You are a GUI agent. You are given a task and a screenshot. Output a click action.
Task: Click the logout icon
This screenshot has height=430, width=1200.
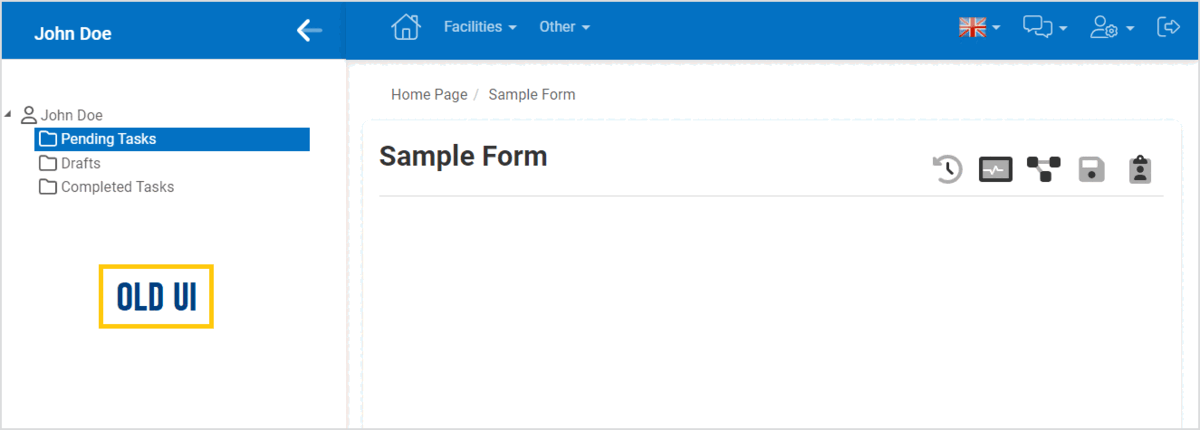(x=1168, y=27)
